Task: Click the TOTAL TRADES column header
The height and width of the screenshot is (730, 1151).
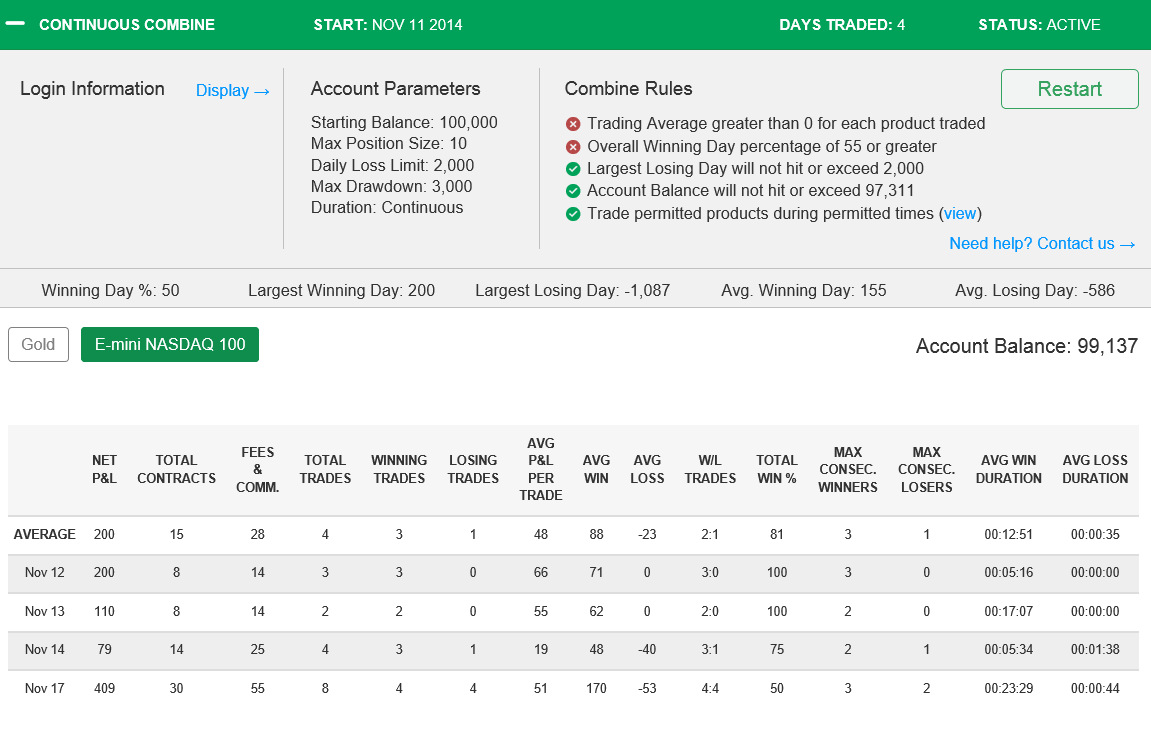Action: tap(325, 469)
